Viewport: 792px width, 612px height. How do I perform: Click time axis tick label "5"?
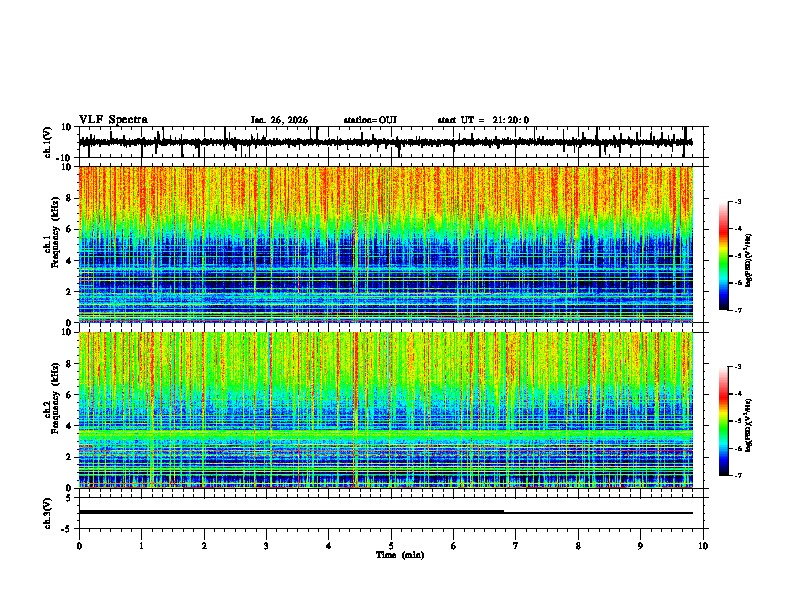[x=391, y=546]
